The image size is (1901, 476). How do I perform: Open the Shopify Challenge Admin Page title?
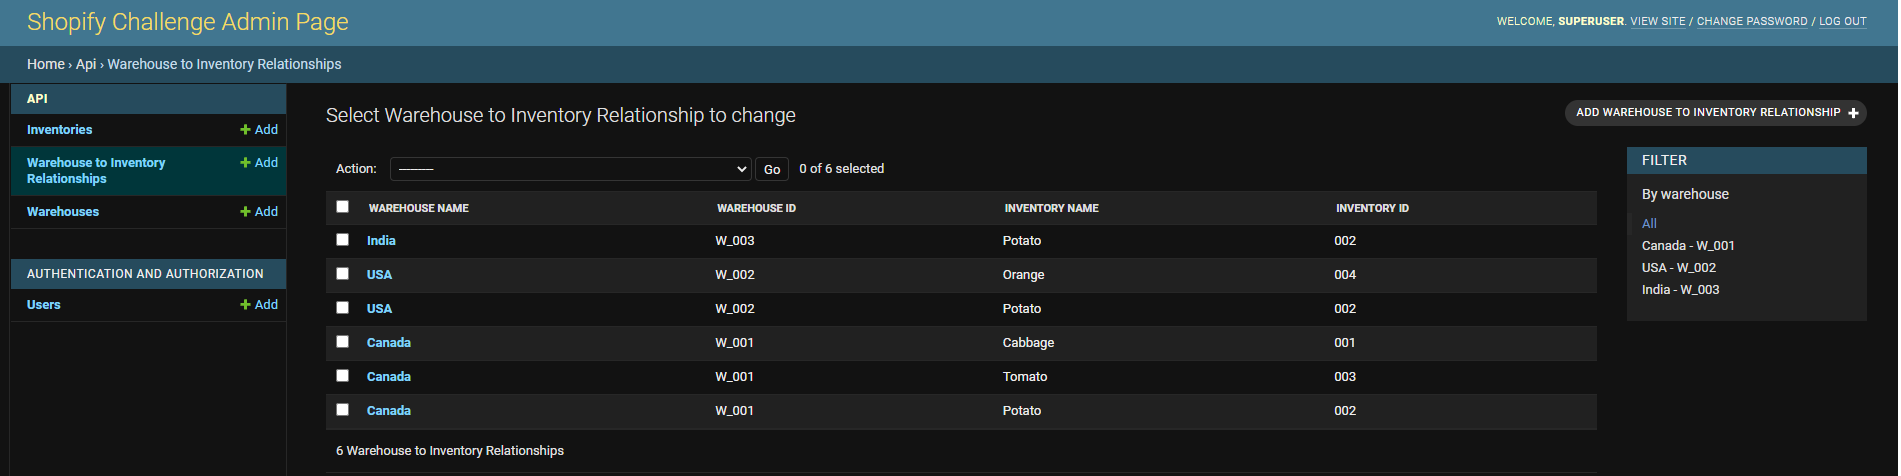[x=188, y=22]
